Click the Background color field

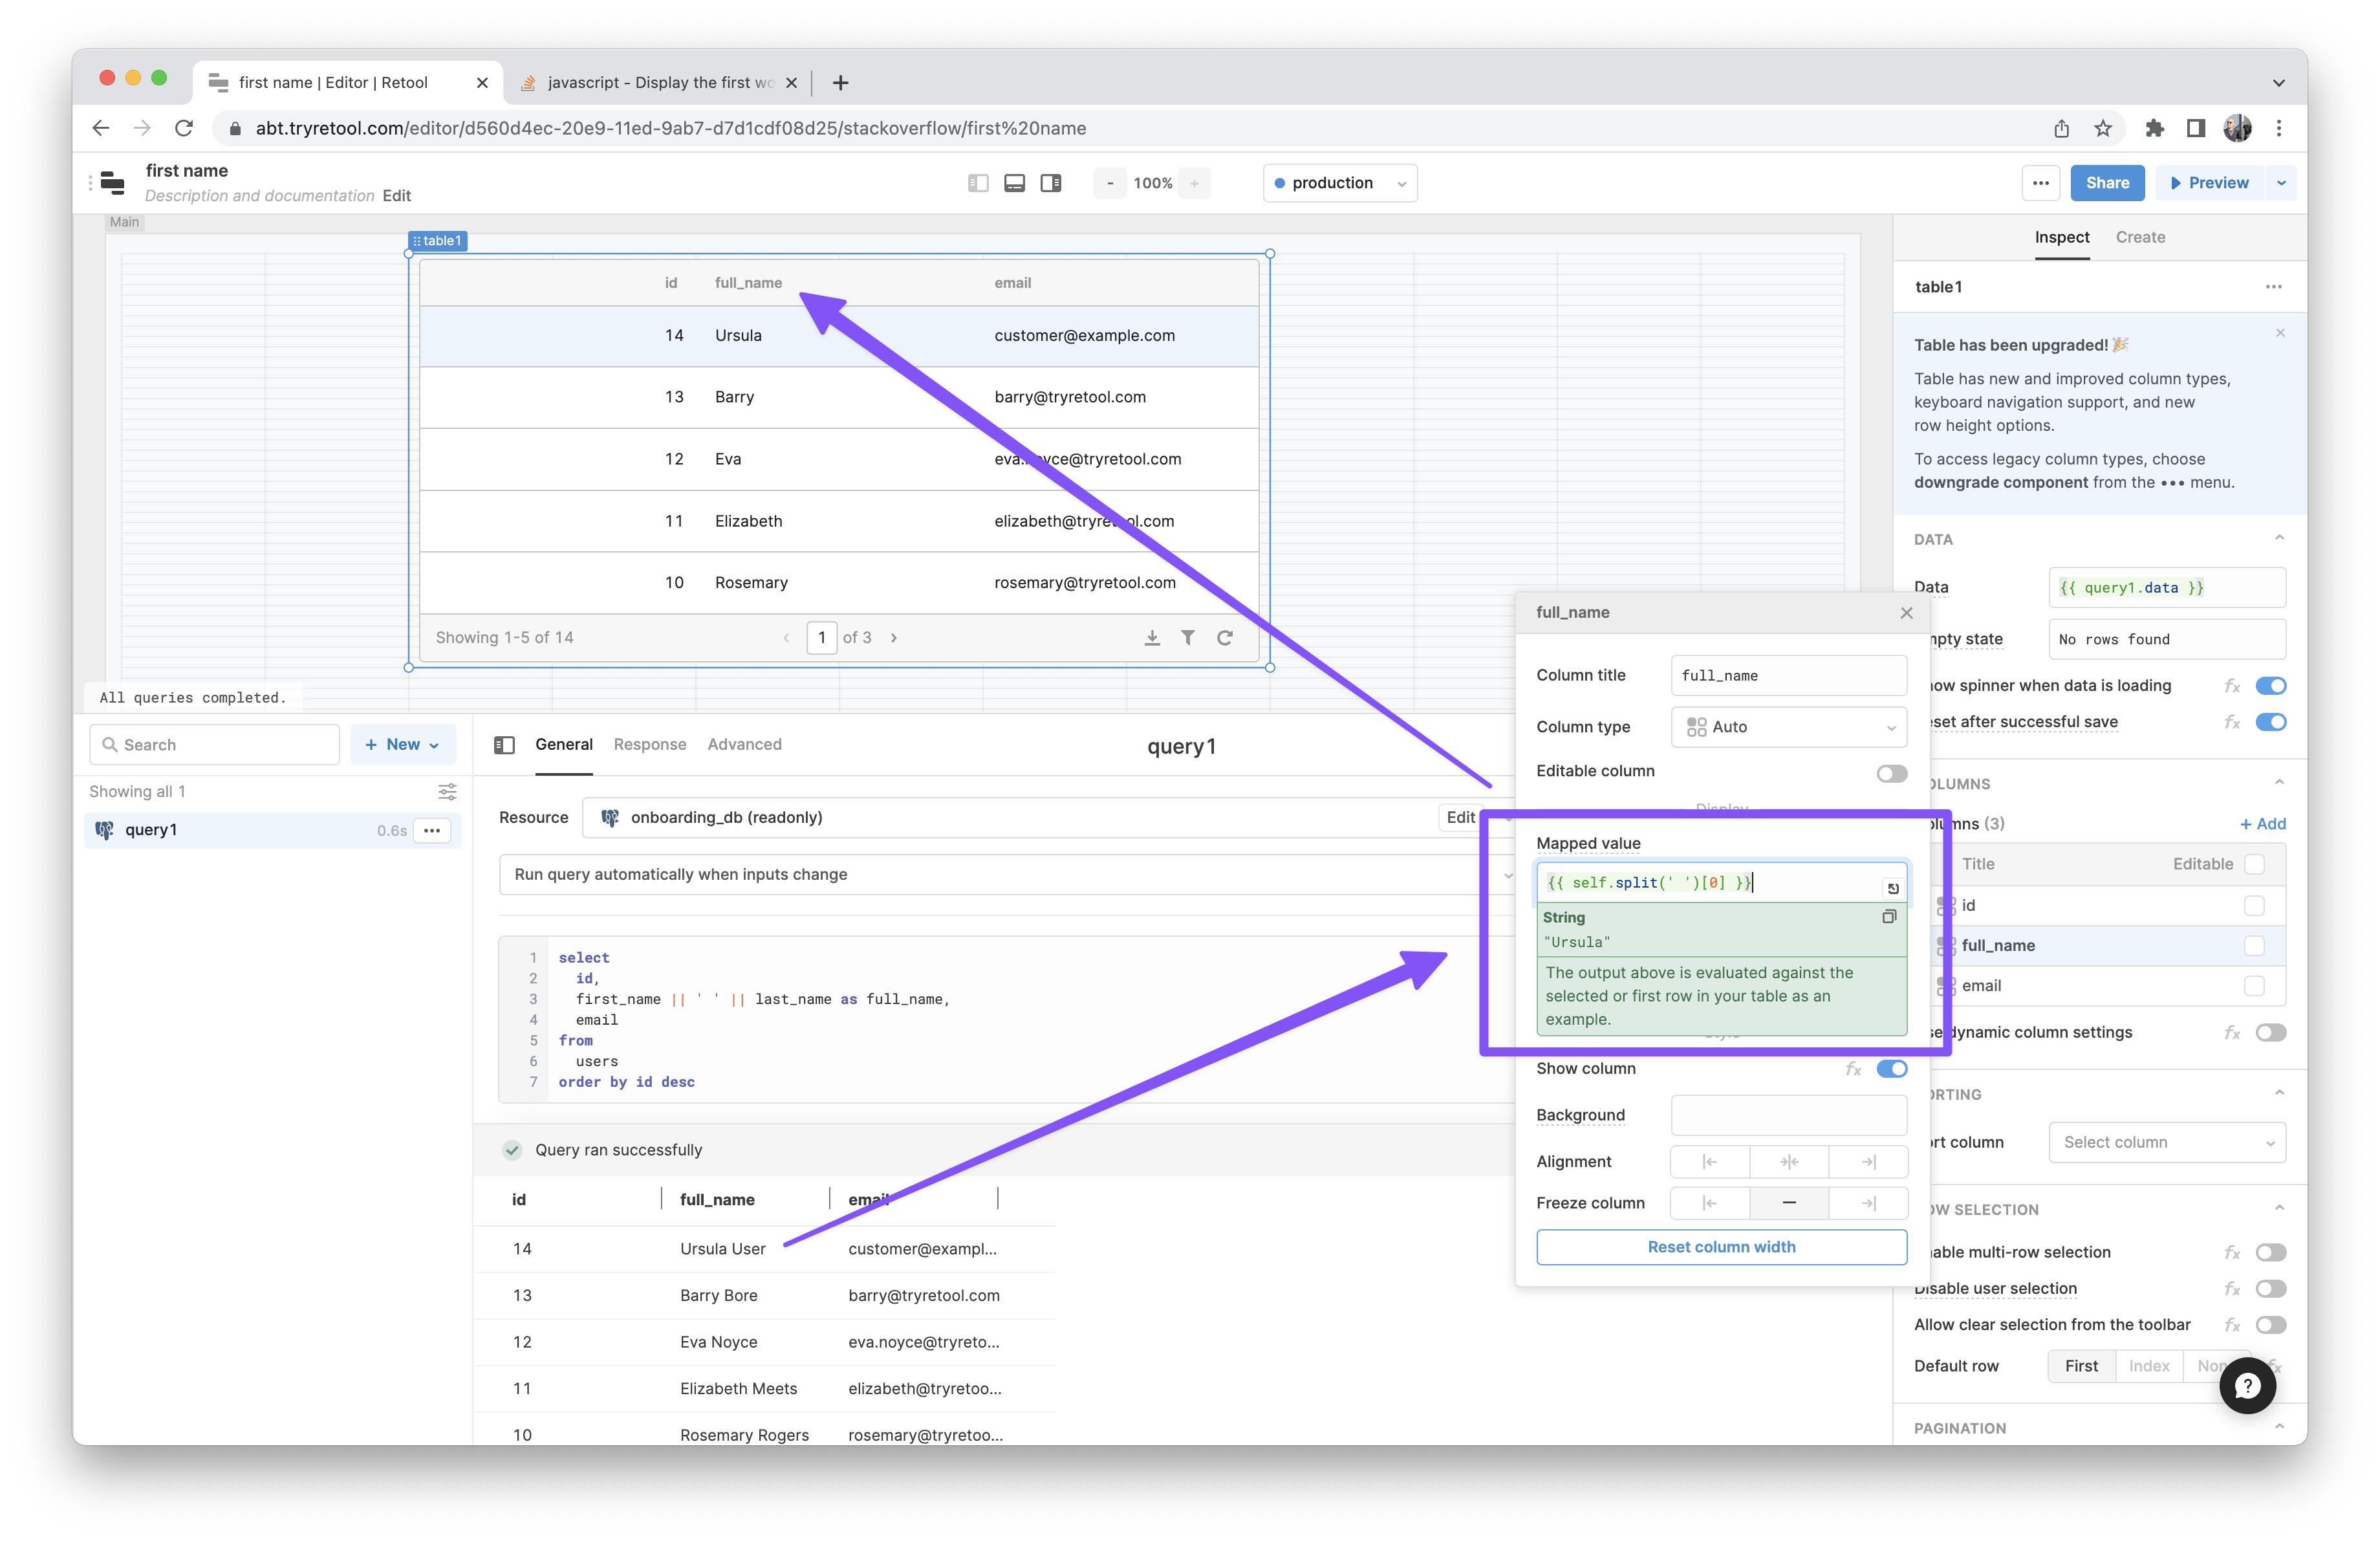(x=1788, y=1115)
